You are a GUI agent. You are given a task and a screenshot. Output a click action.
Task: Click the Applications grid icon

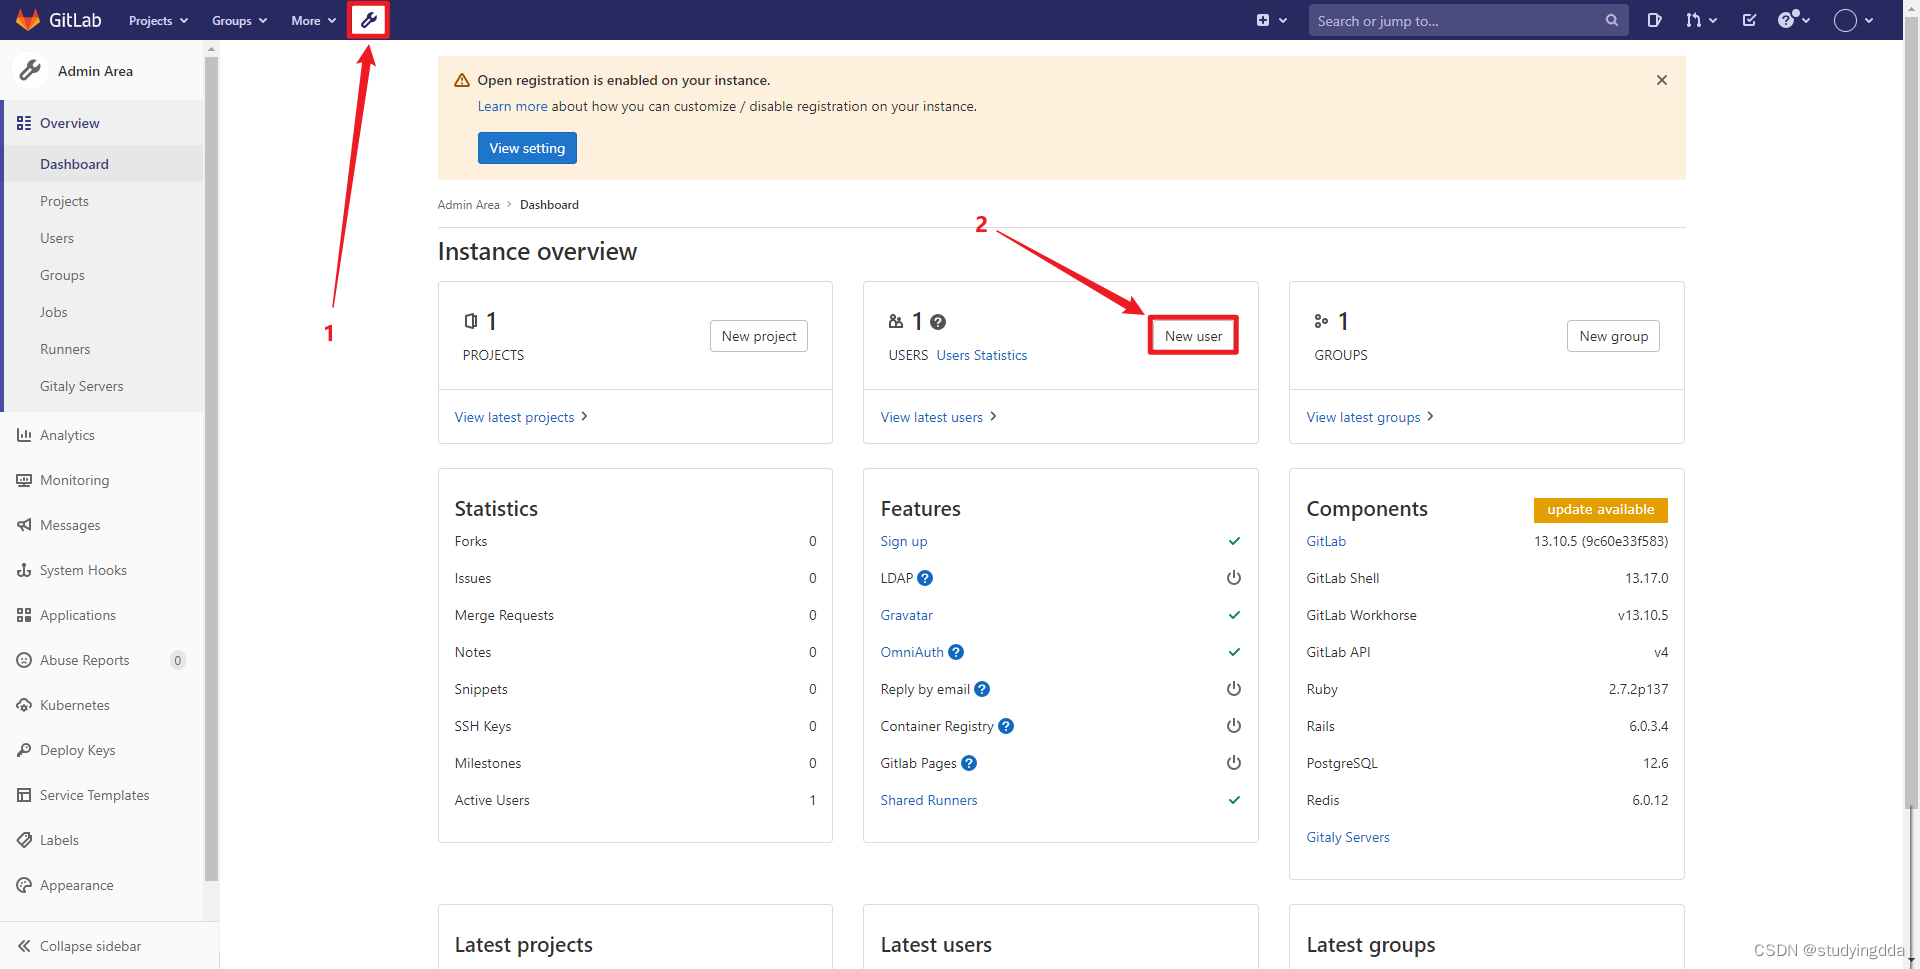(x=24, y=615)
